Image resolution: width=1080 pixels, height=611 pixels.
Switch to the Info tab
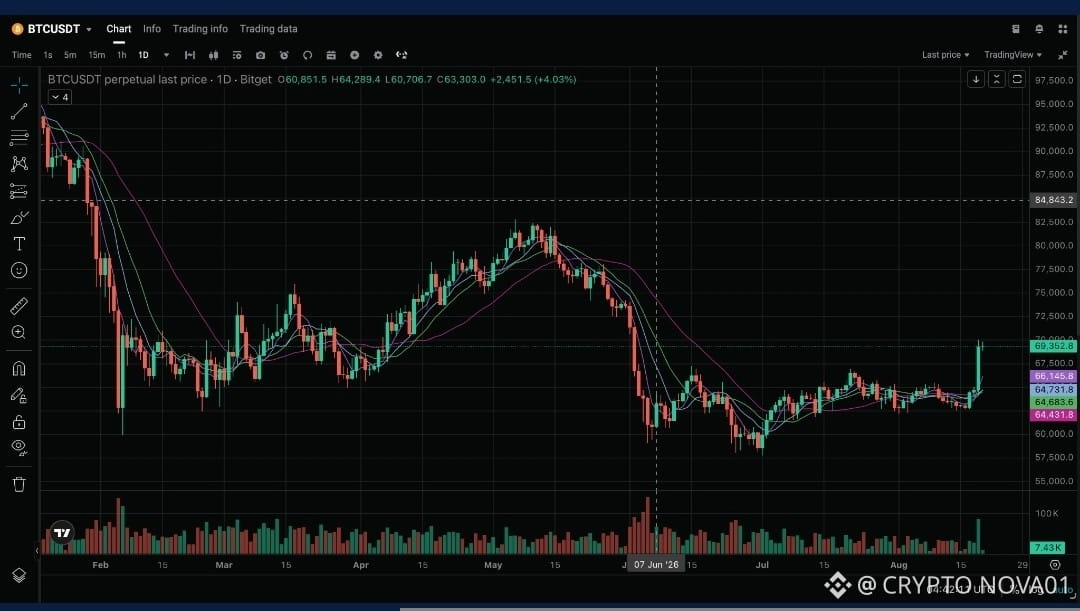(x=152, y=29)
